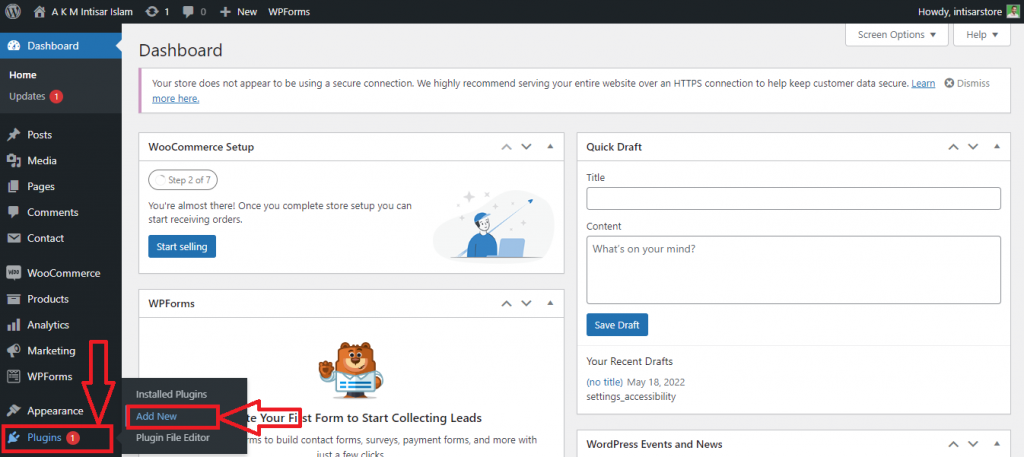Open the site home icon in admin bar
The image size is (1024, 457).
39,12
